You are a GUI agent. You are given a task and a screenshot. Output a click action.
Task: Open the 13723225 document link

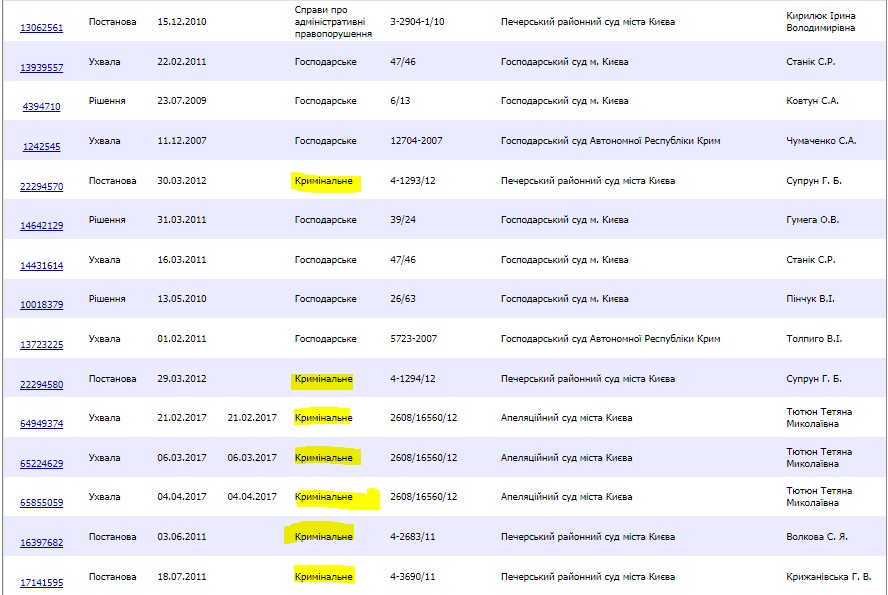click(42, 345)
